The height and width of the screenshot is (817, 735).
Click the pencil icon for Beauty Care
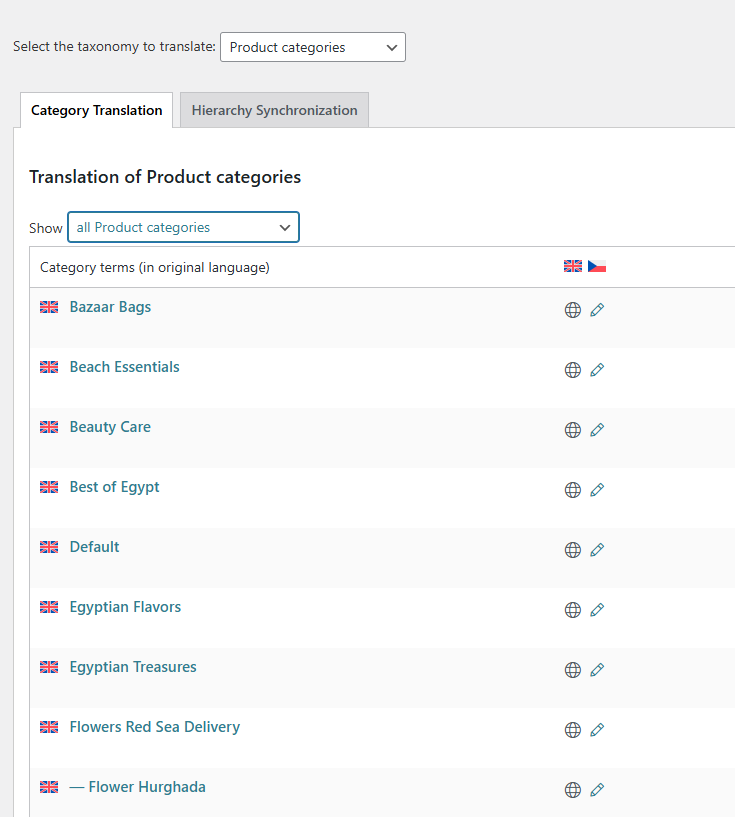coord(597,430)
